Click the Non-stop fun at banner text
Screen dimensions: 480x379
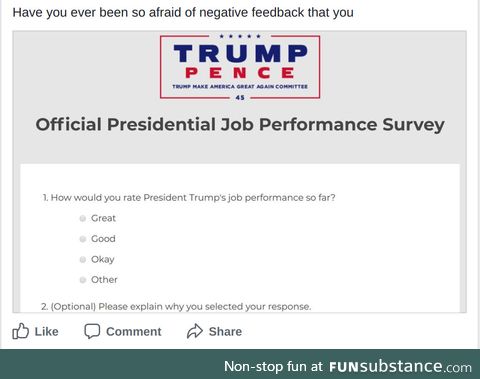pos(273,366)
